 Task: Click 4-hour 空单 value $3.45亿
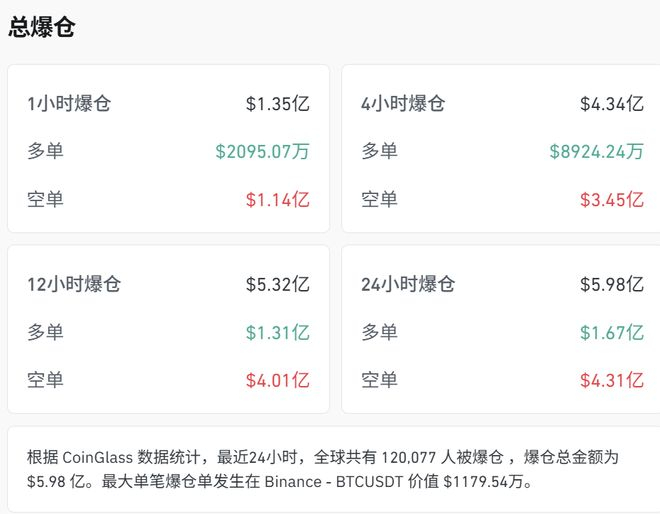pyautogui.click(x=612, y=200)
